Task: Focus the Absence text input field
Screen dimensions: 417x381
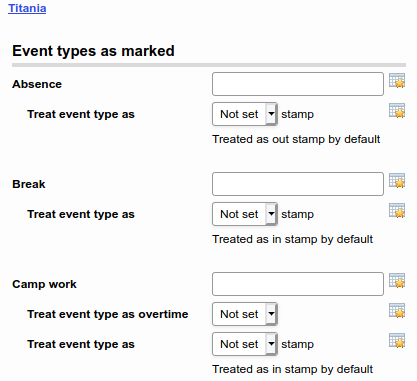Action: coord(298,84)
